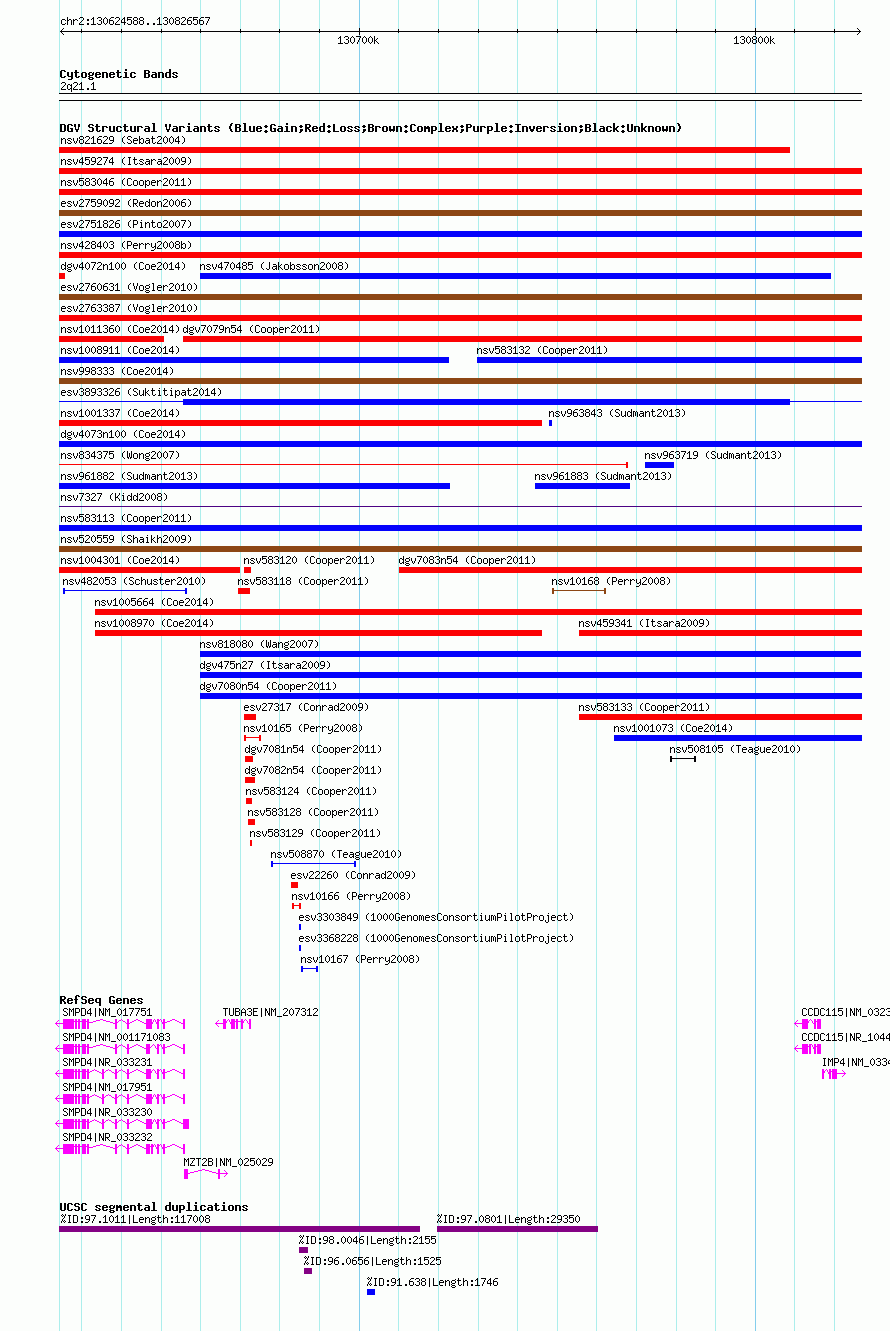Select the esv2751826 (Pinto2007) gain variant label

(x=125, y=224)
